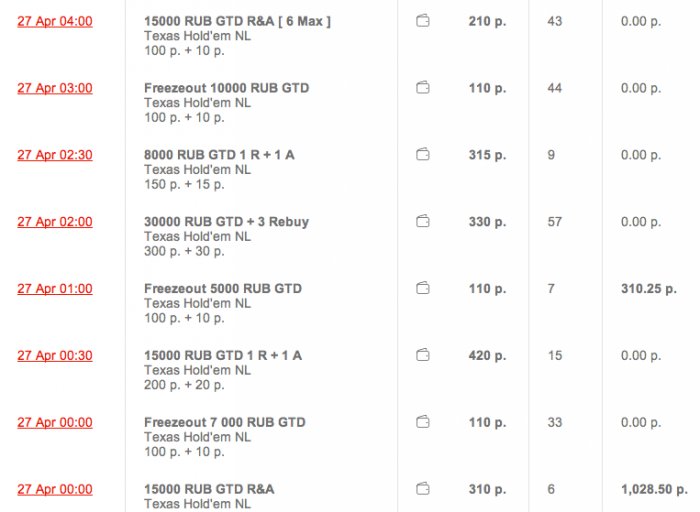Click wallet icon in Freezeout 7 000 row
Viewport: 700px width, 512px height.
(x=422, y=422)
